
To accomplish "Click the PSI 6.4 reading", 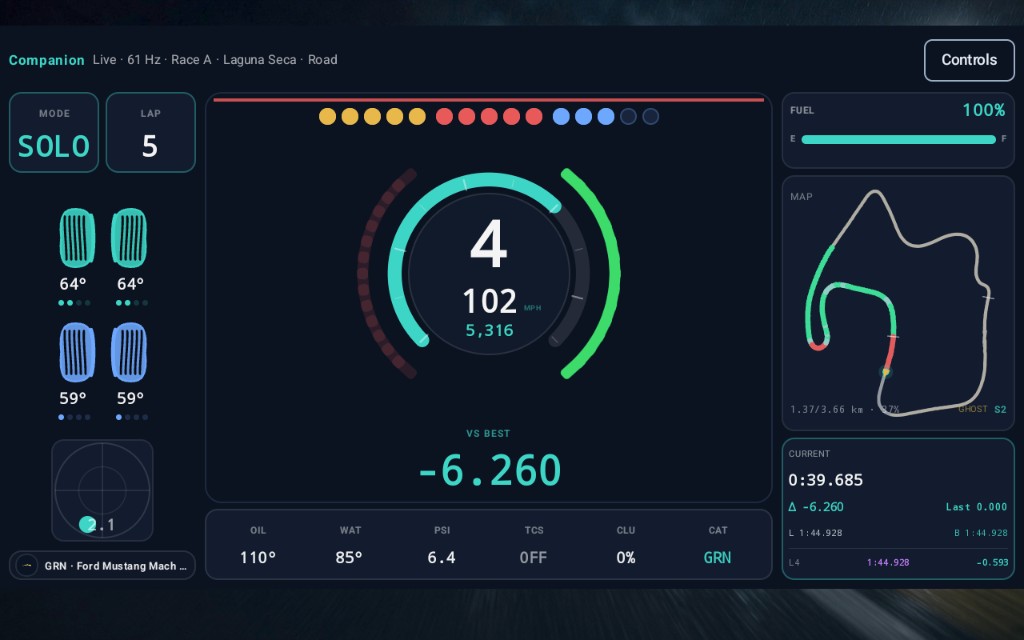I will (x=441, y=545).
